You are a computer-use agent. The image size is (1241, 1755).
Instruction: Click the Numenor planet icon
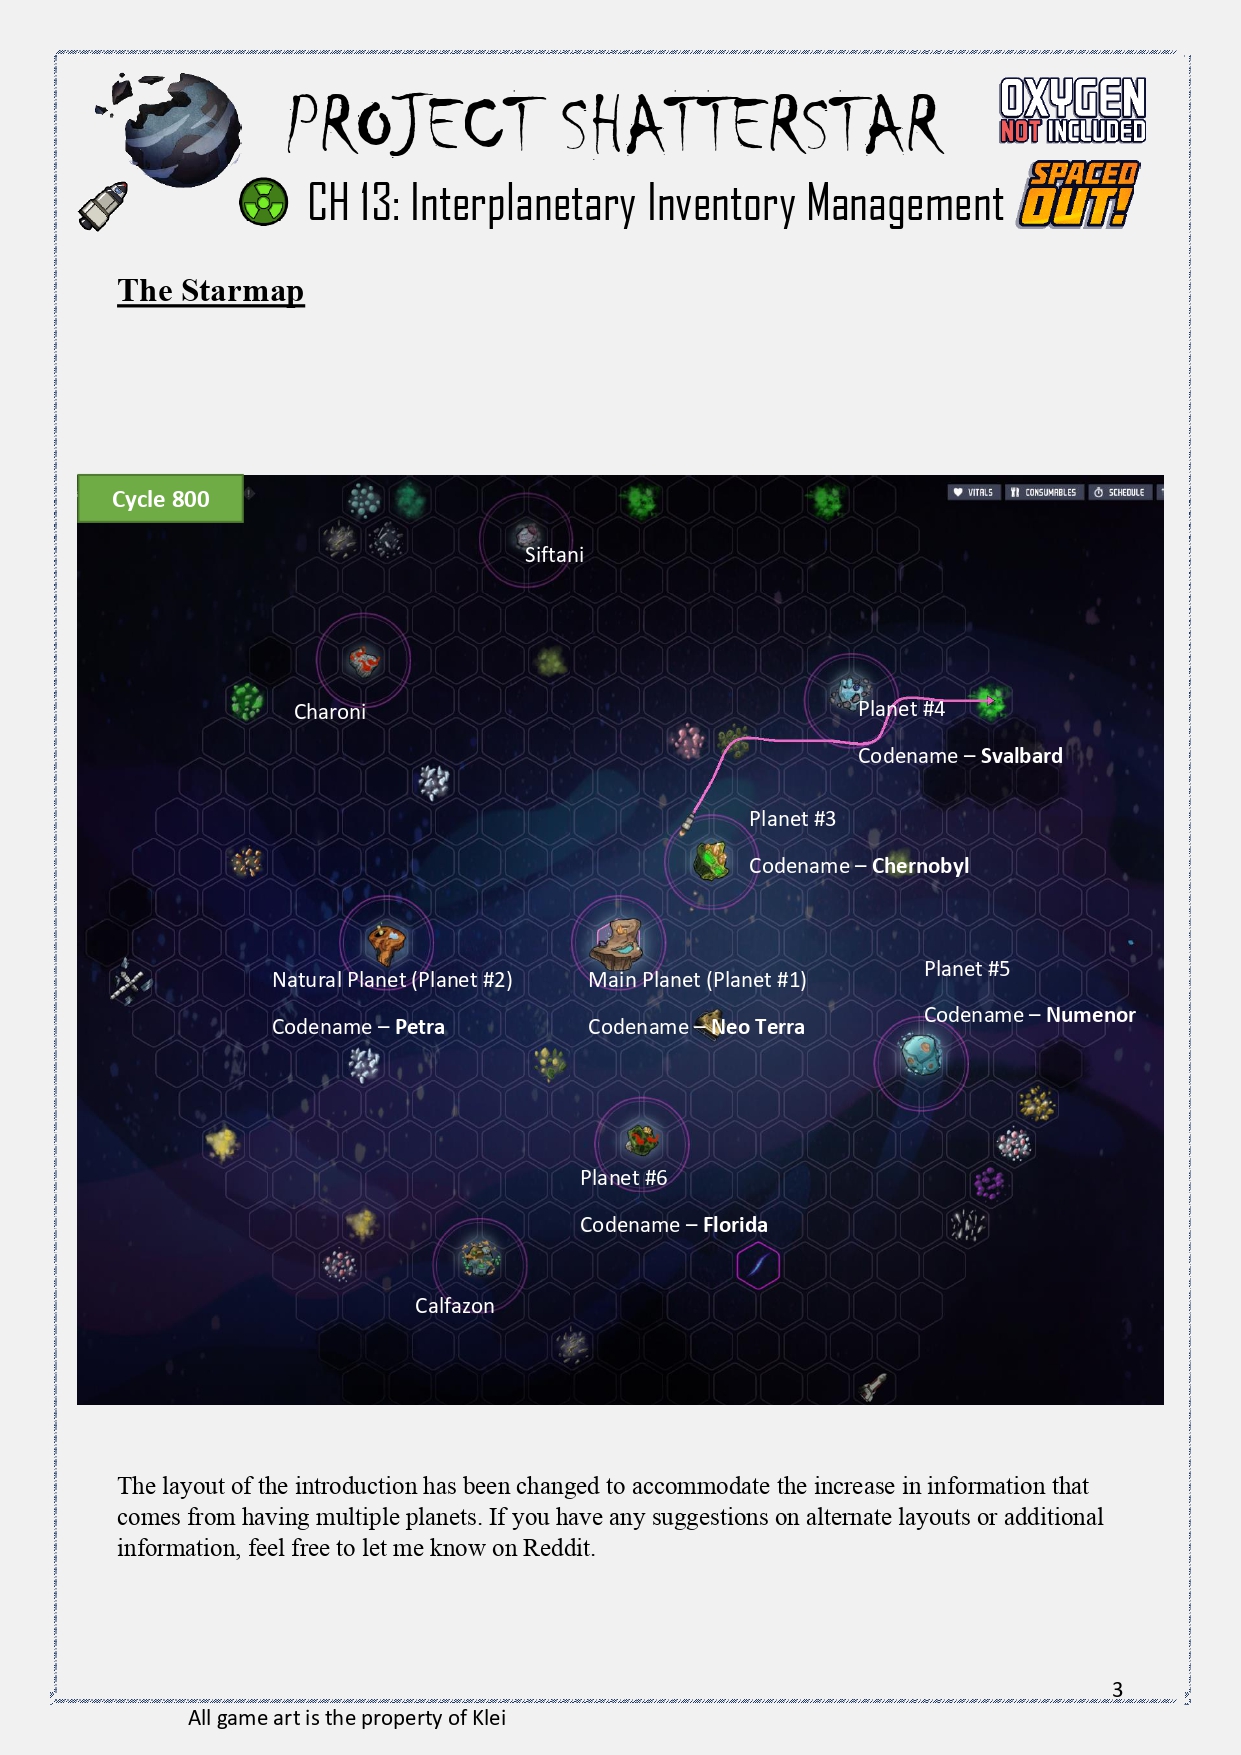(920, 1055)
